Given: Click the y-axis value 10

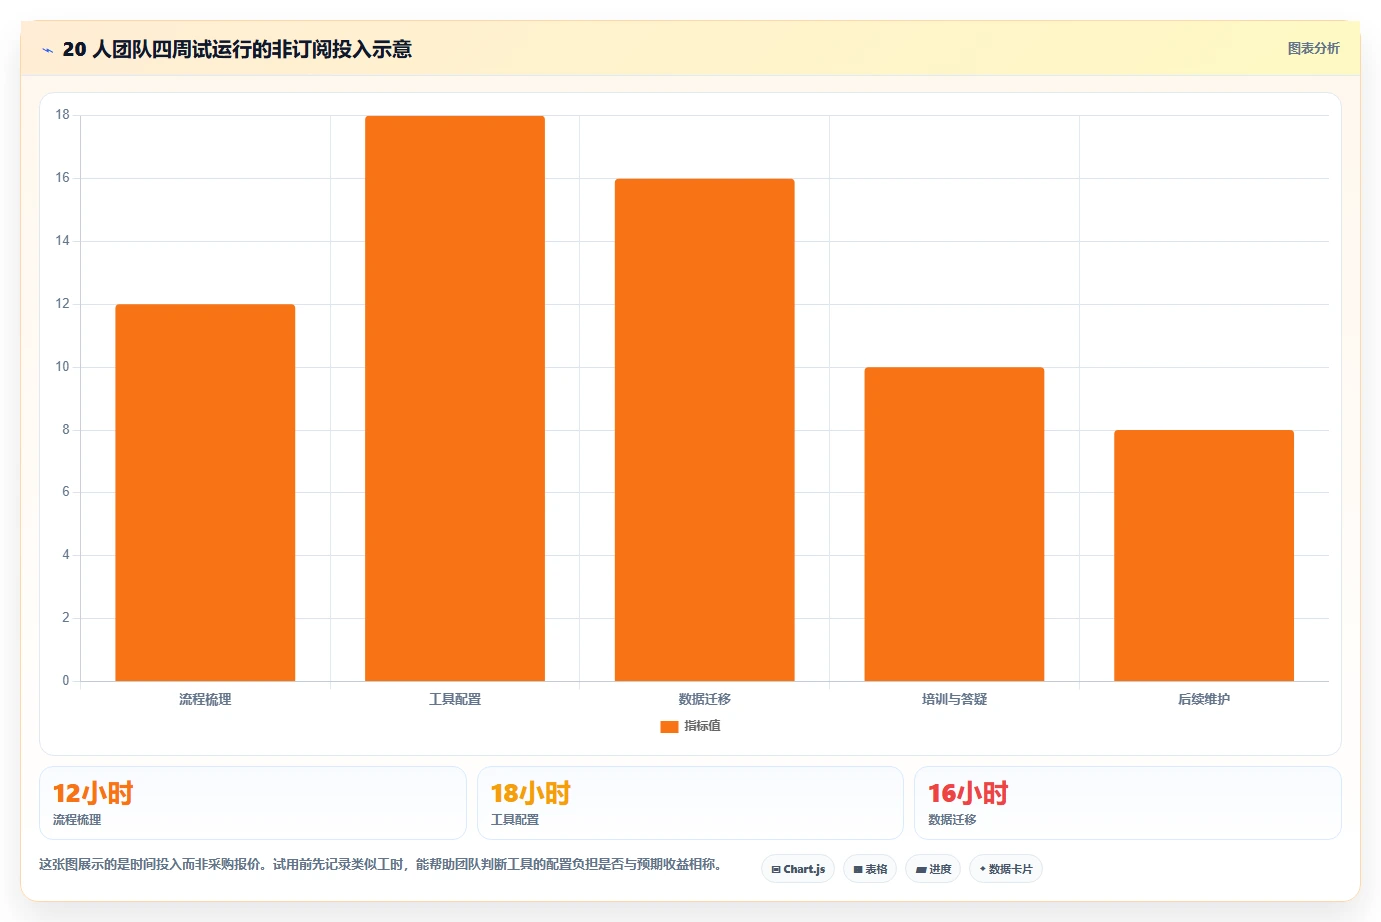Looking at the screenshot, I should [63, 367].
